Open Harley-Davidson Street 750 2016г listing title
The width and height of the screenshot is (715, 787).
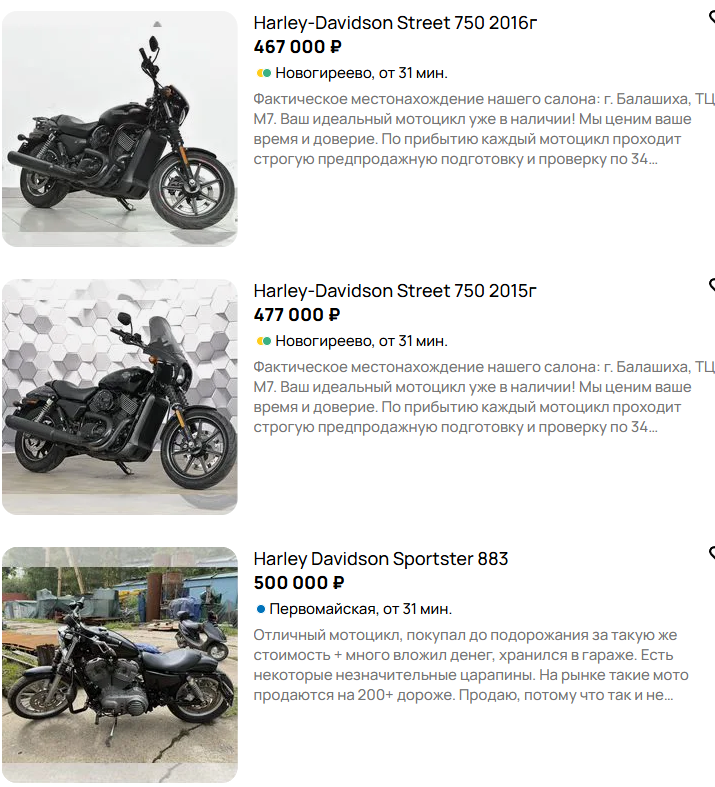[x=395, y=23]
